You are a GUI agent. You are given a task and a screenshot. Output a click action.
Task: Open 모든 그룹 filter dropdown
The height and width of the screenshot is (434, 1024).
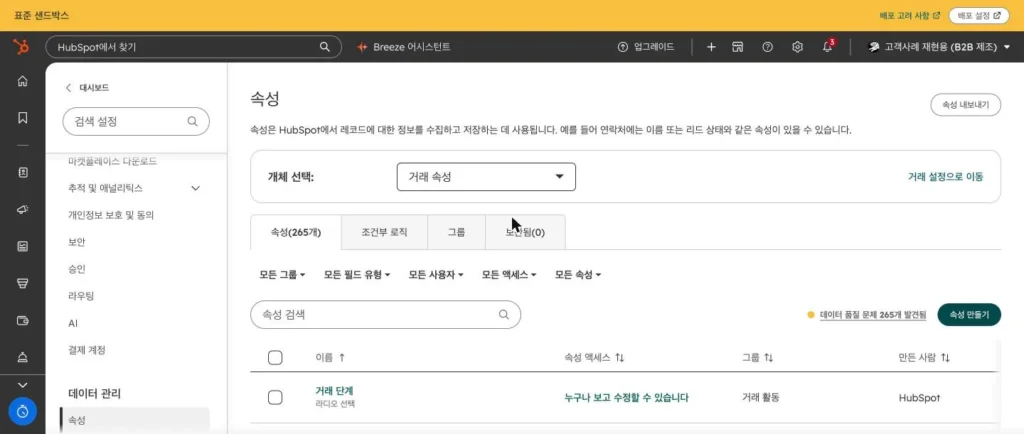click(x=282, y=275)
